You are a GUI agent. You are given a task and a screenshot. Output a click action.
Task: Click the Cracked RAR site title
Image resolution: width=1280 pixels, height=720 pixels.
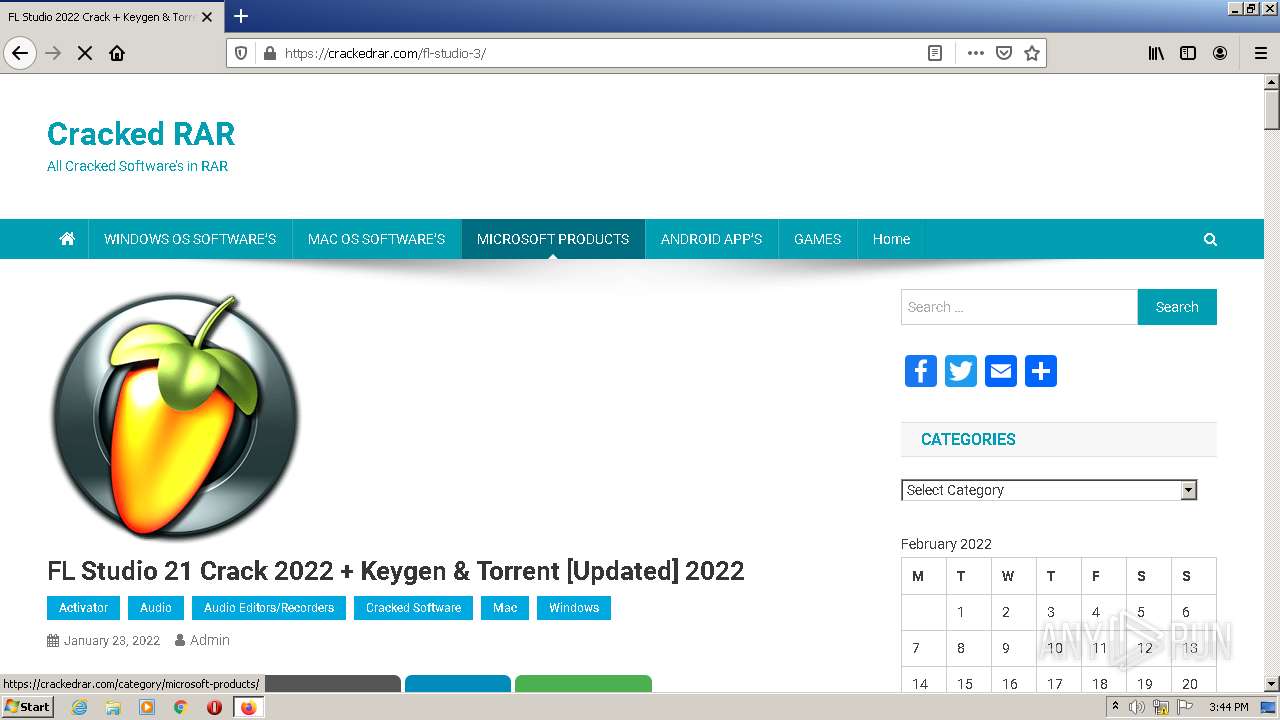[x=141, y=134]
